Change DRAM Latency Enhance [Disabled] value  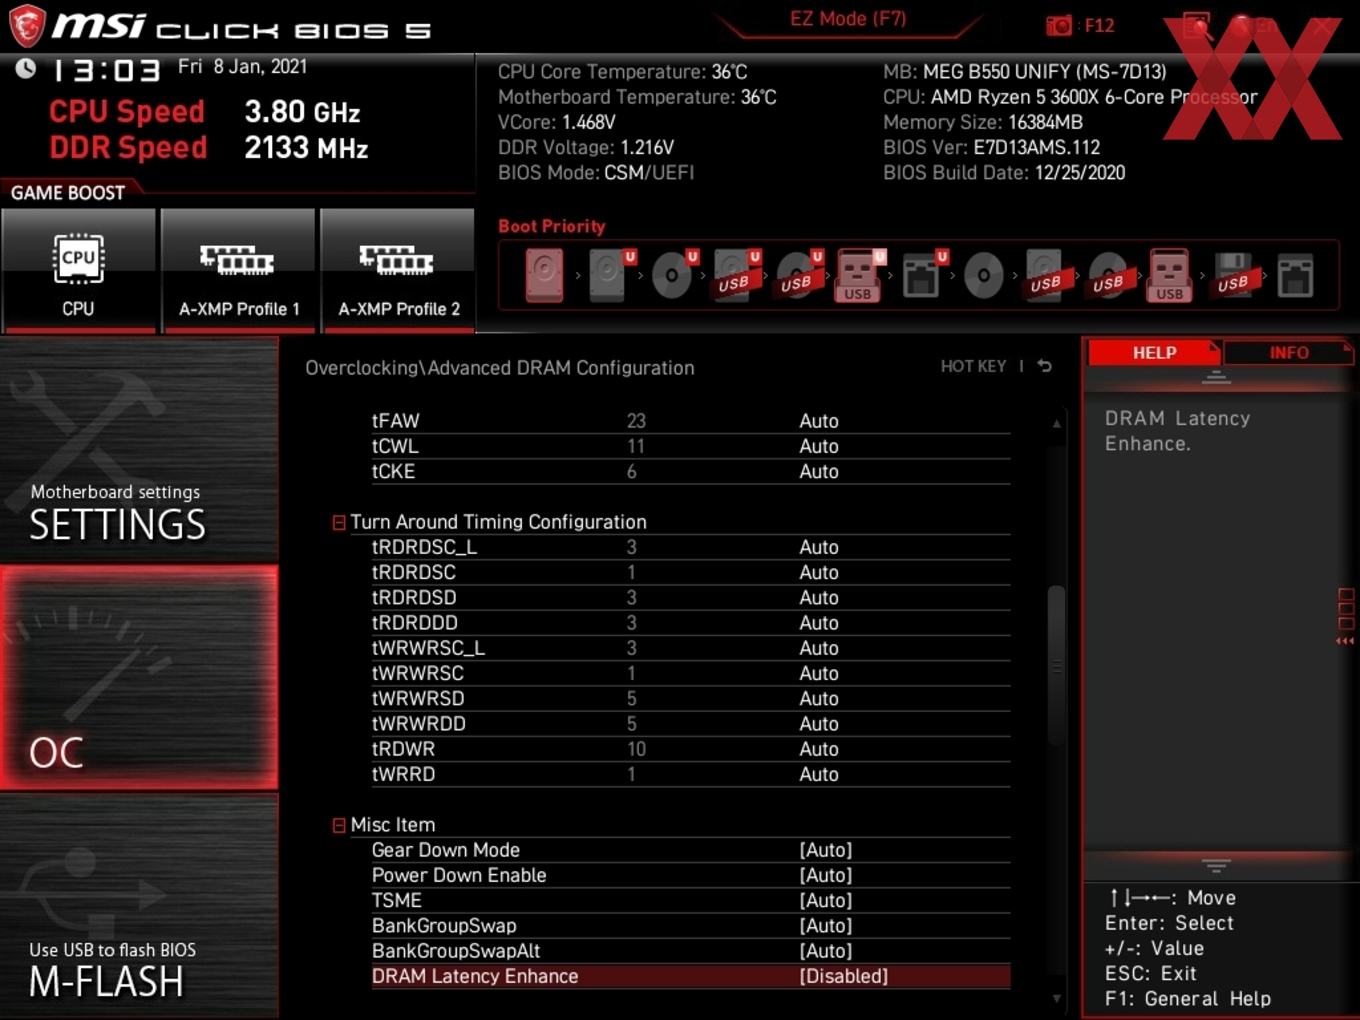click(x=843, y=976)
